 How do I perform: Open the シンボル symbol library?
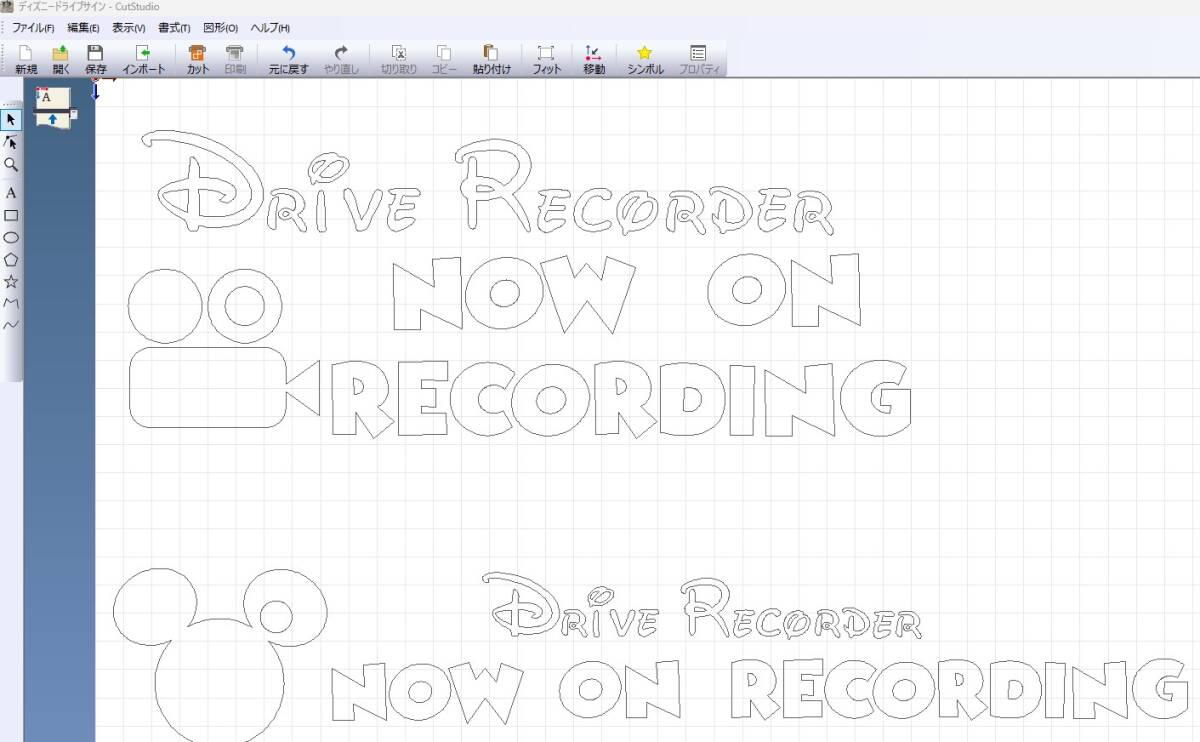(645, 59)
